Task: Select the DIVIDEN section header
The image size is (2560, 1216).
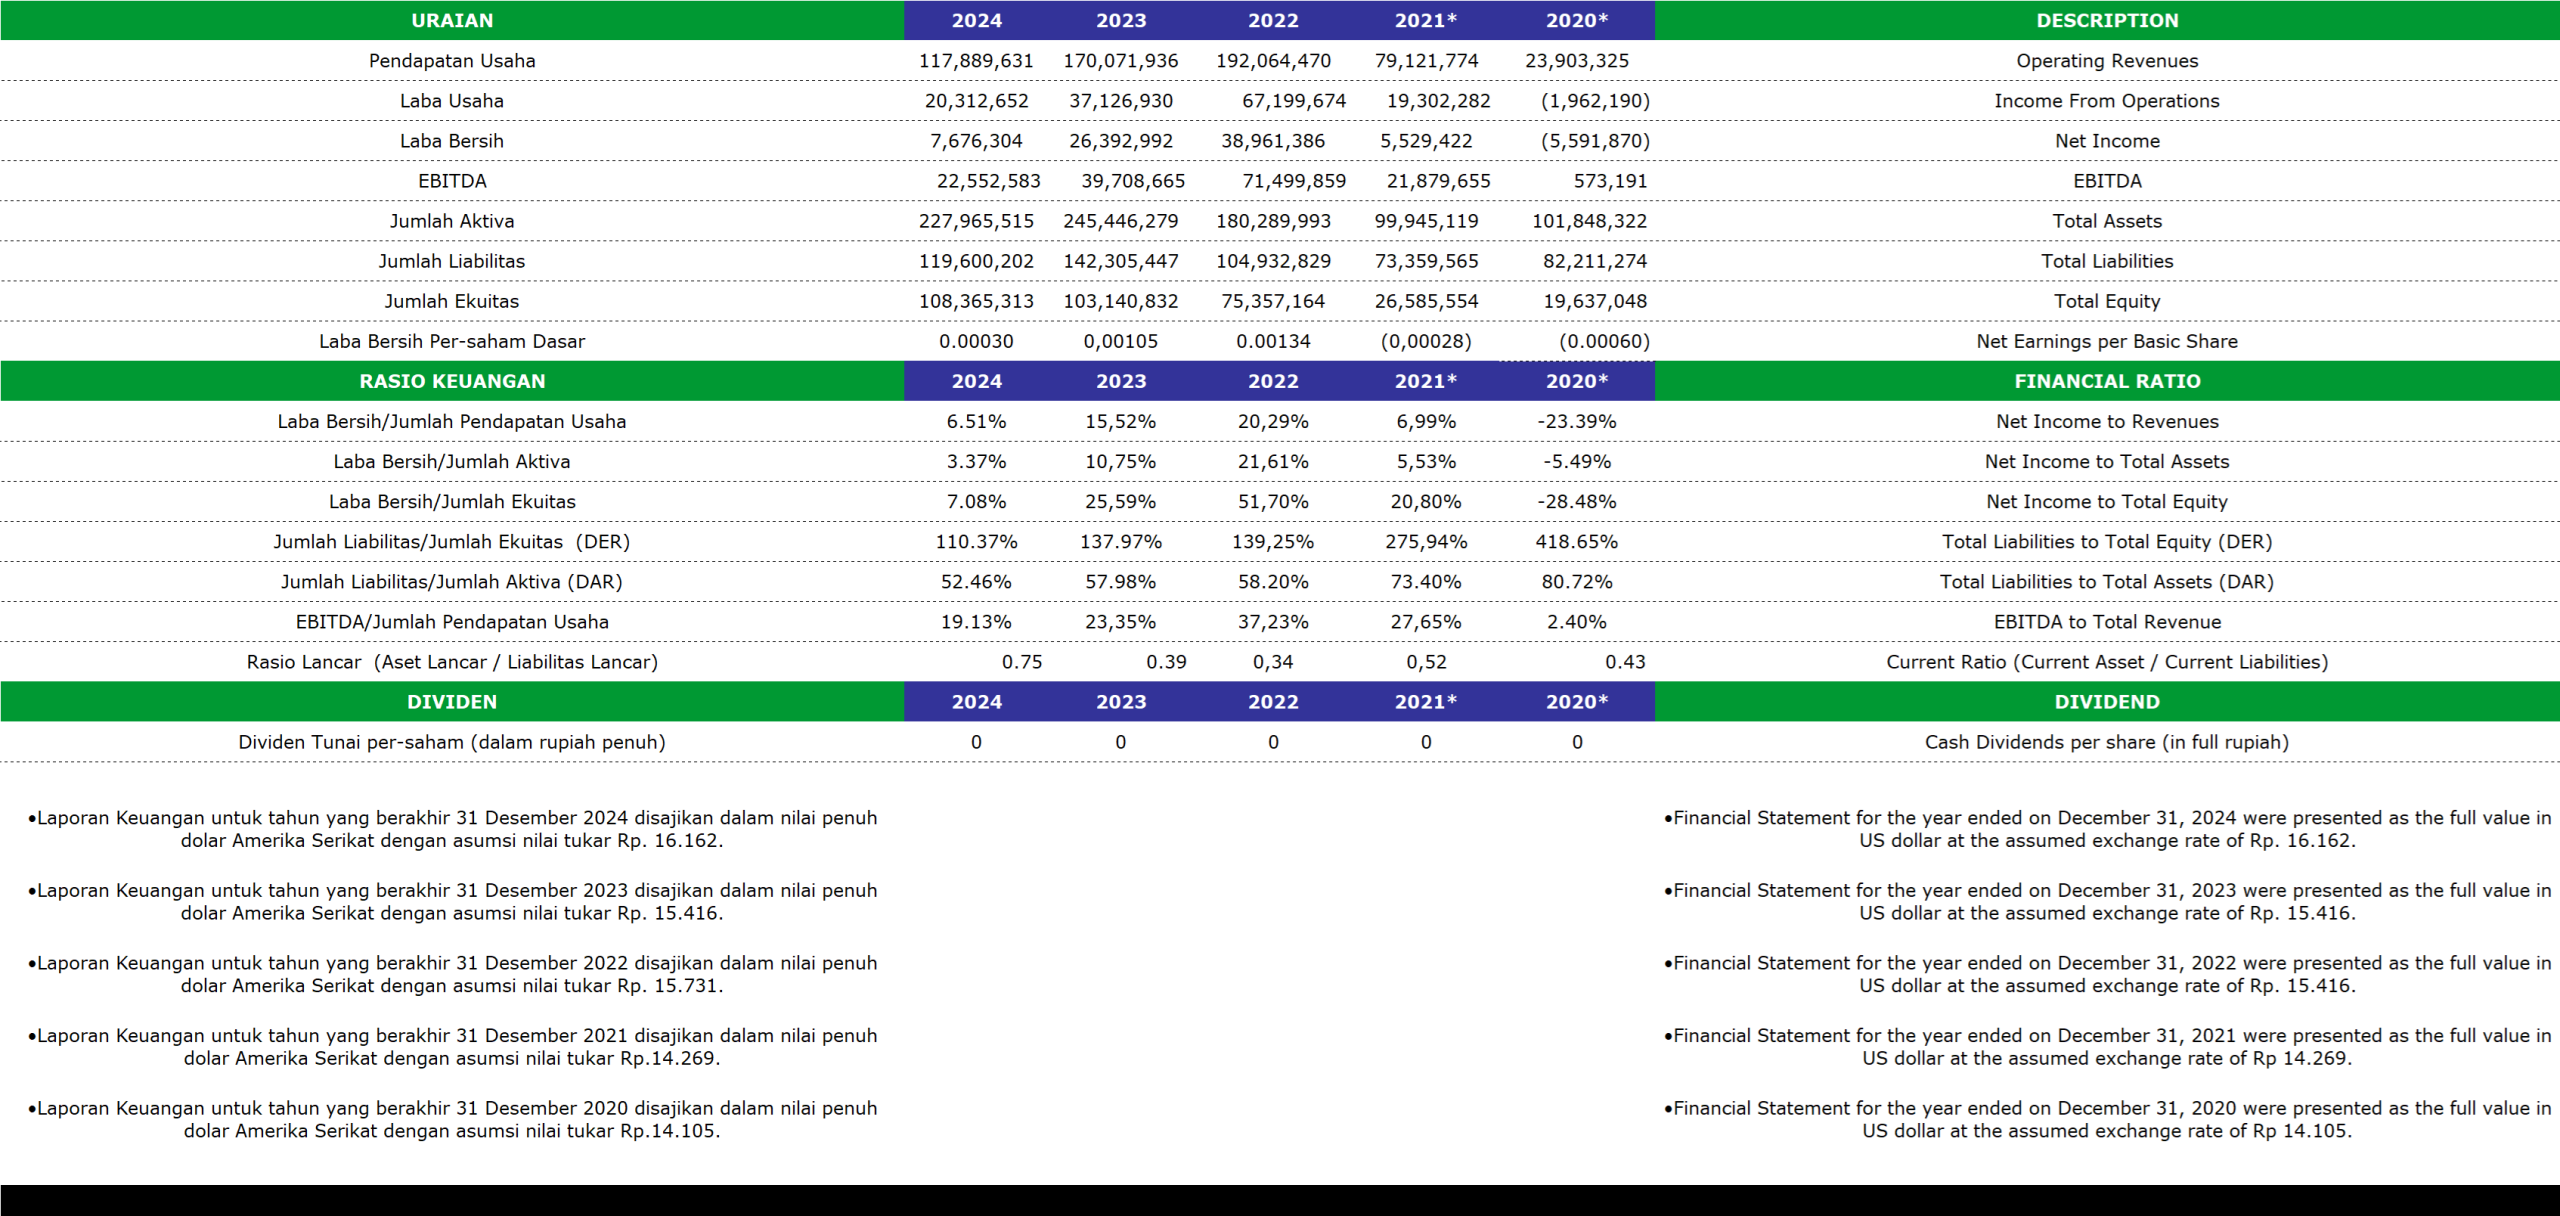Action: point(452,702)
